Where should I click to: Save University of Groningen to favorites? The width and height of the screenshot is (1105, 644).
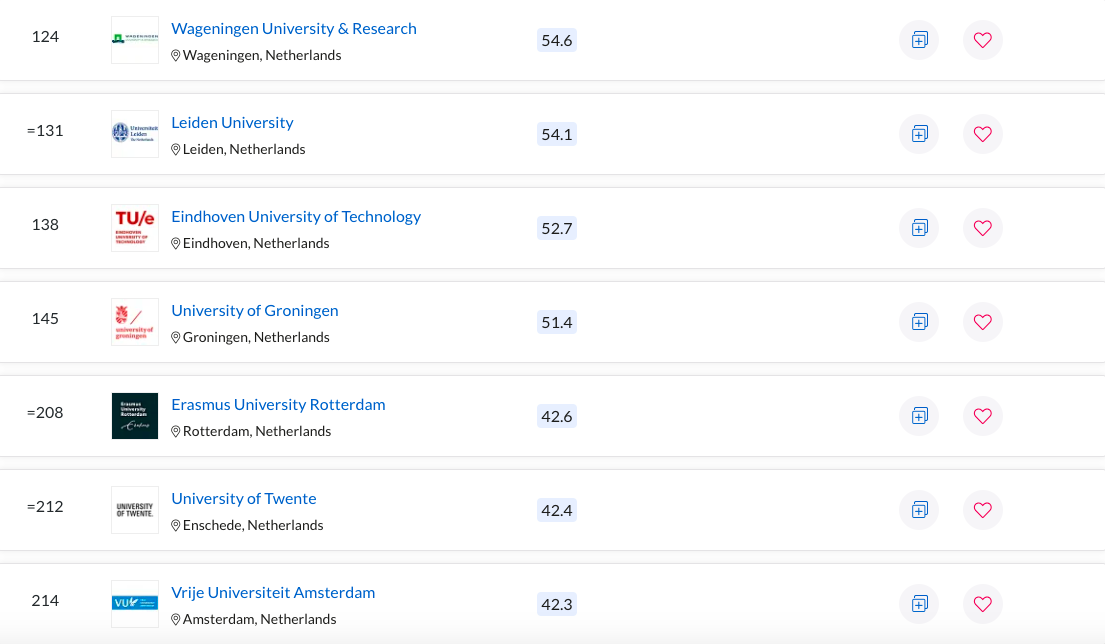pos(982,322)
